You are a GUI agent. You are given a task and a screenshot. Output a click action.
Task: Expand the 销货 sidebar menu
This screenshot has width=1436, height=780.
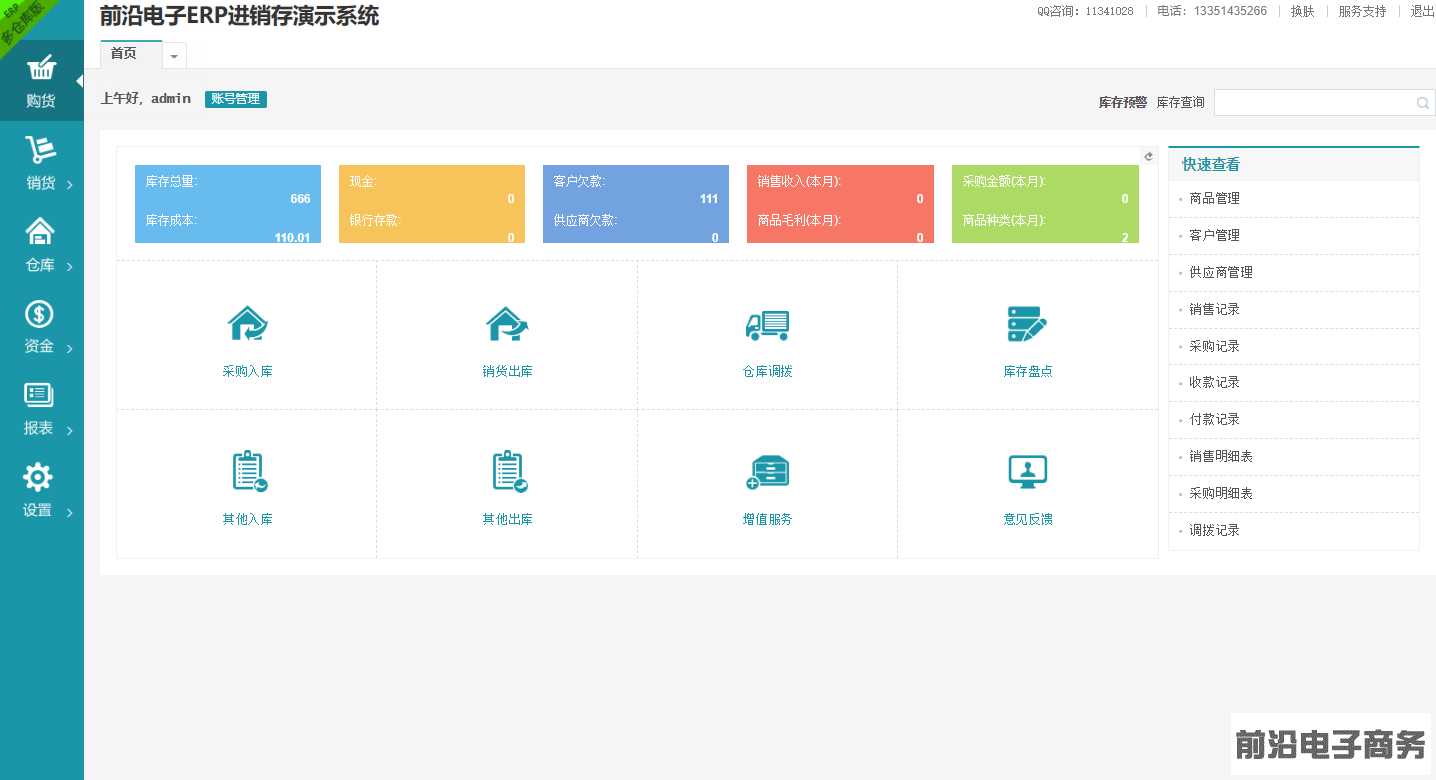pos(41,164)
